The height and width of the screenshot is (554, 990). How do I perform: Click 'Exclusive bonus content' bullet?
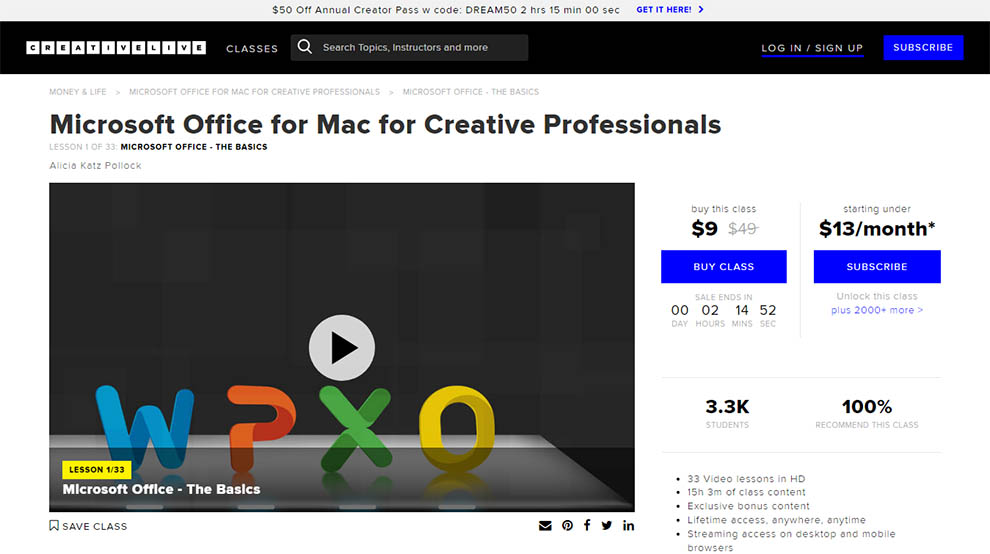(748, 506)
